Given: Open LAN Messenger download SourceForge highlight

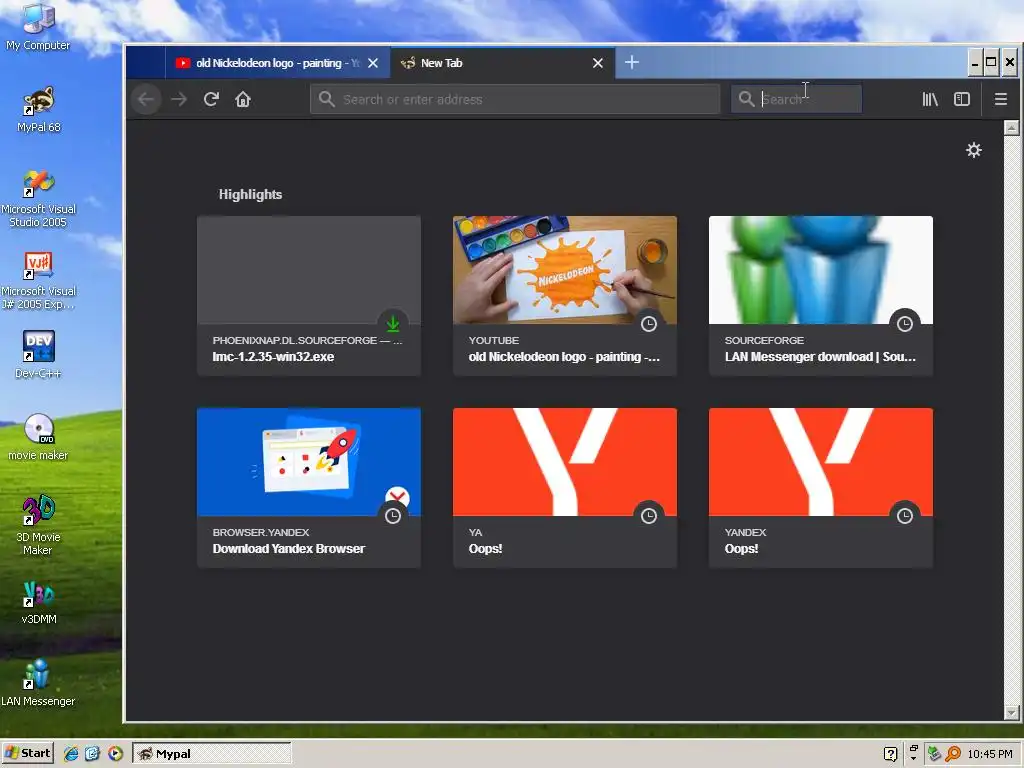Looking at the screenshot, I should coord(821,296).
